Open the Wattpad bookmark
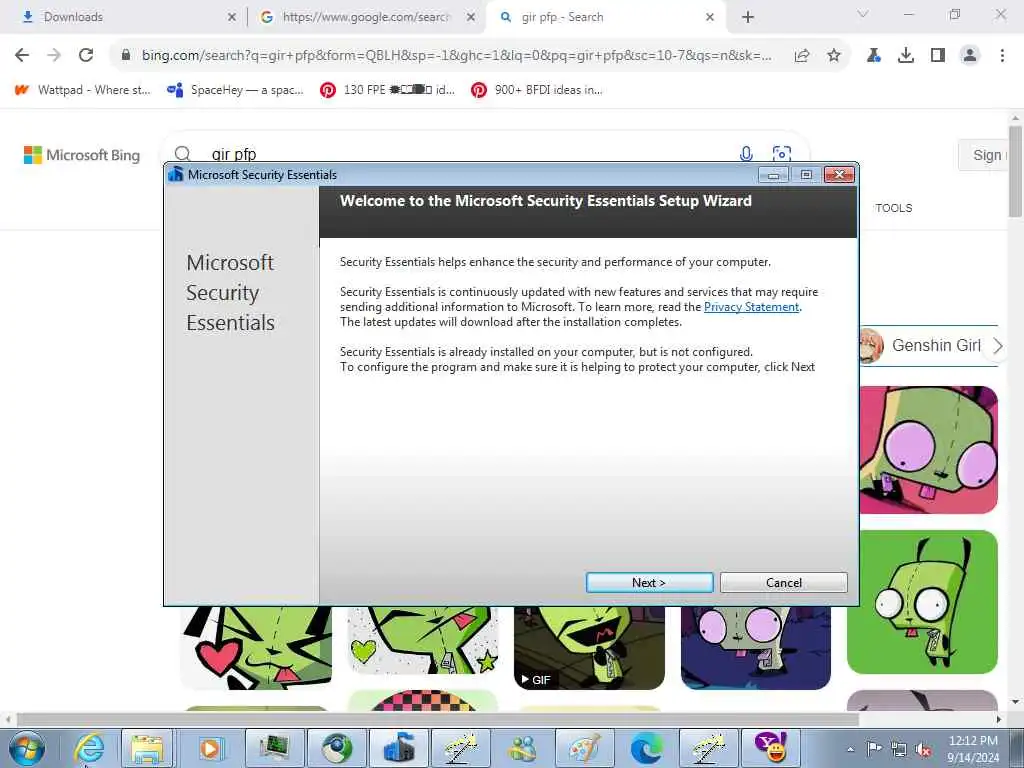The width and height of the screenshot is (1024, 768). (82, 90)
